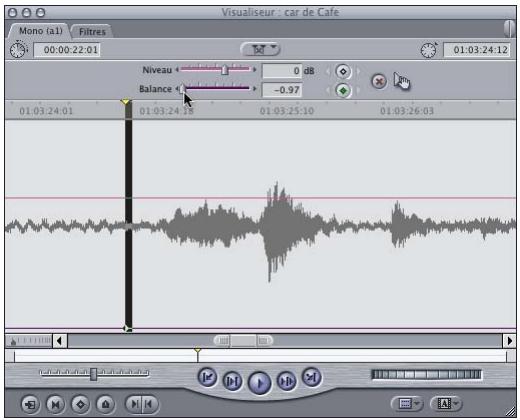Click the left thumb tab of zoom slider
The width and height of the screenshot is (520, 420).
pos(222,341)
